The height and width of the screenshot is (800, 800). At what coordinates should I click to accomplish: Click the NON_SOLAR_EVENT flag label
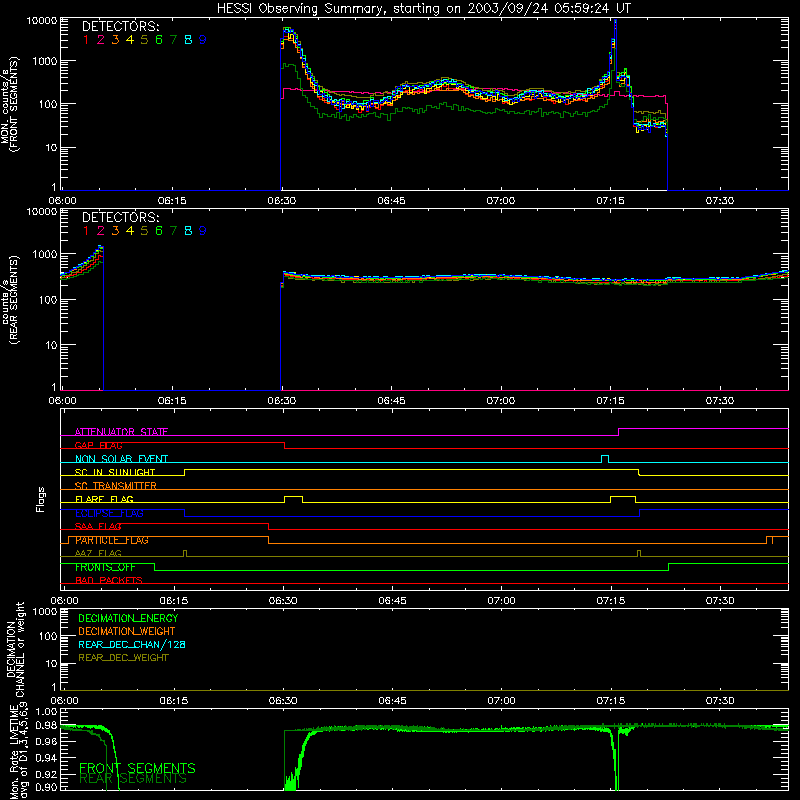(x=121, y=459)
